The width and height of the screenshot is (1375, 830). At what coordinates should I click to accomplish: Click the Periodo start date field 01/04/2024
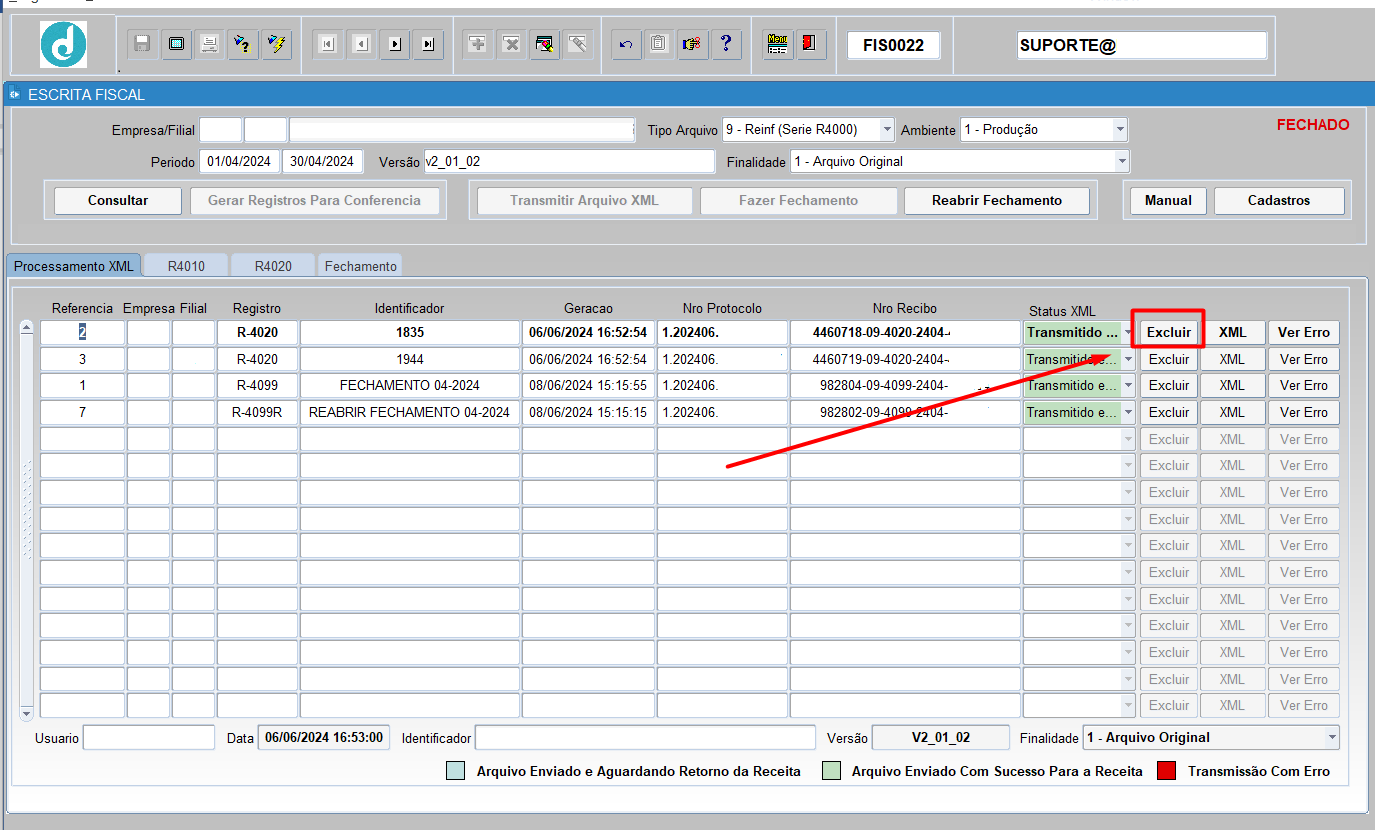click(240, 161)
